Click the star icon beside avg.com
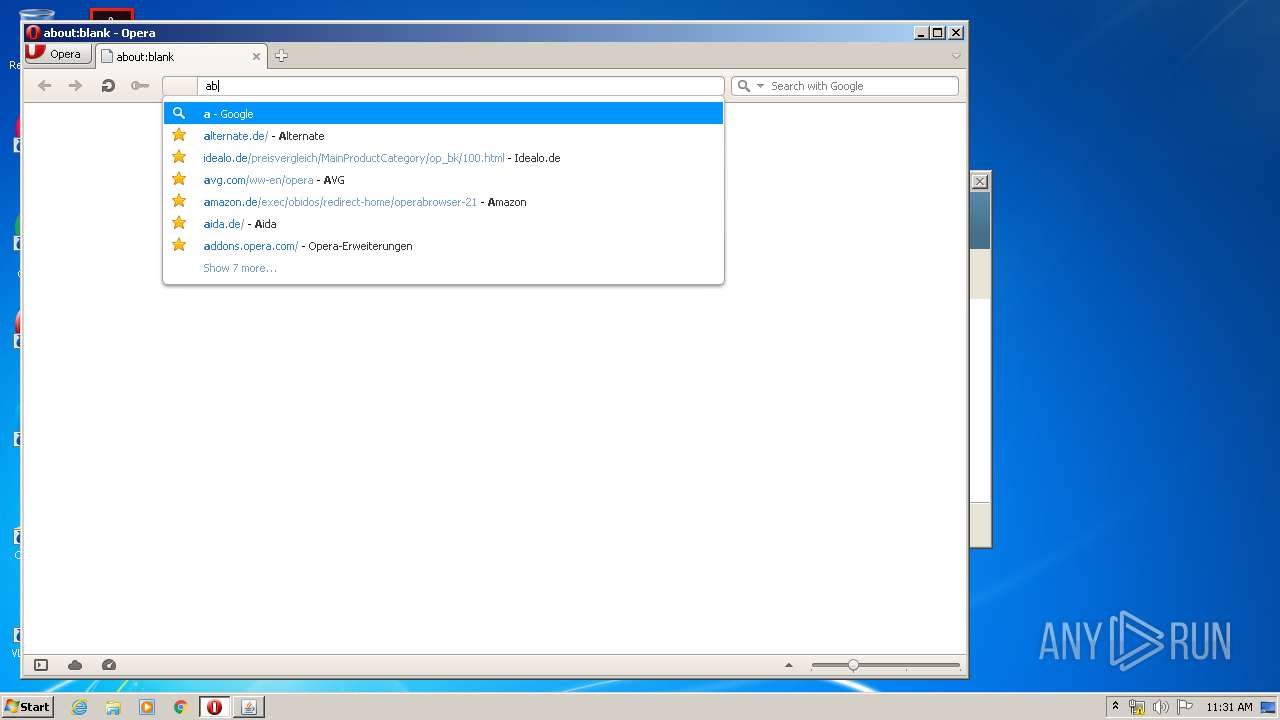Image resolution: width=1280 pixels, height=720 pixels. point(179,179)
